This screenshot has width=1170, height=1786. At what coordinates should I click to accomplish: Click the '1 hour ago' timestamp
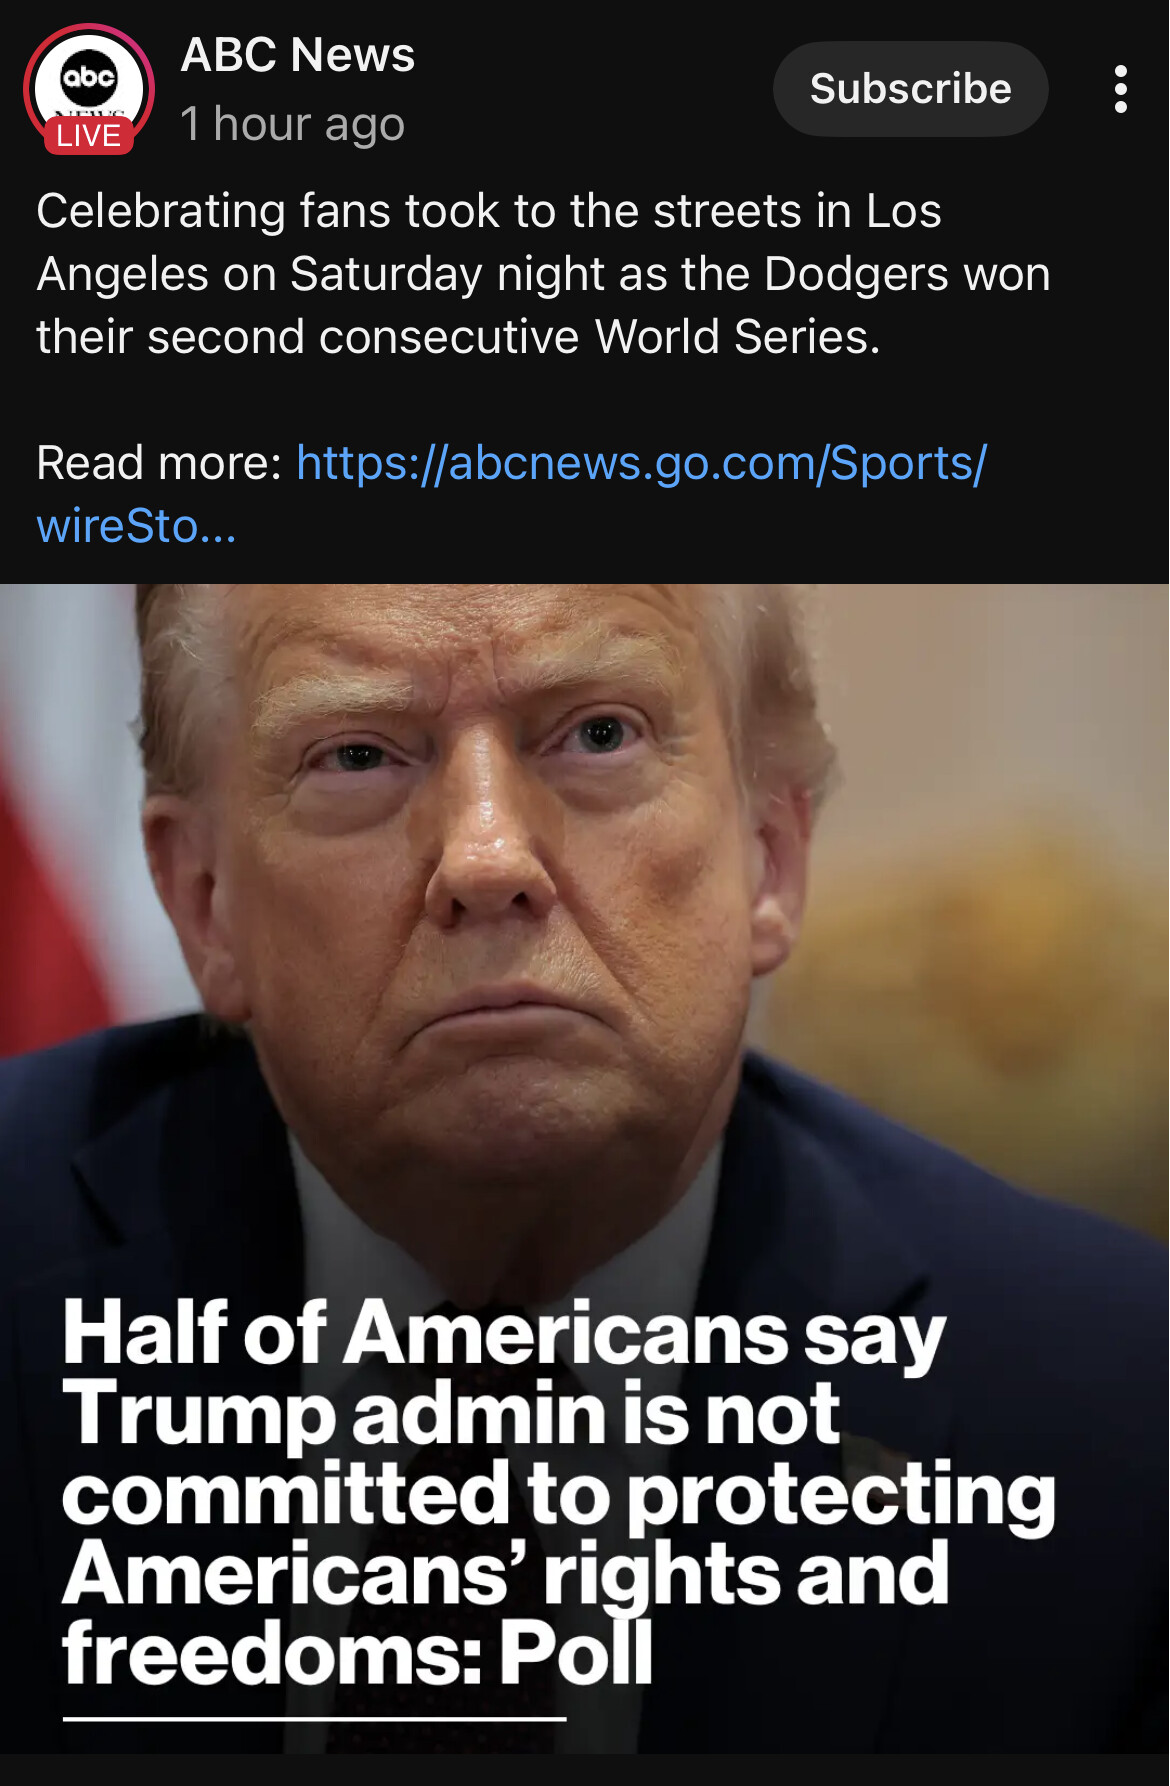[292, 125]
